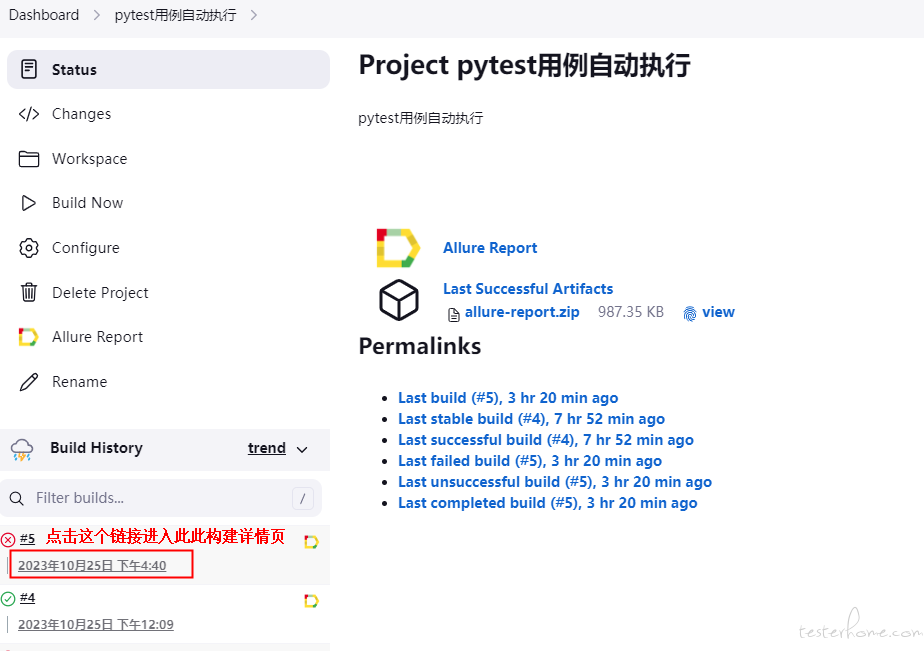
Task: Open build #4 timestamp 下午12:09 link
Action: (96, 624)
